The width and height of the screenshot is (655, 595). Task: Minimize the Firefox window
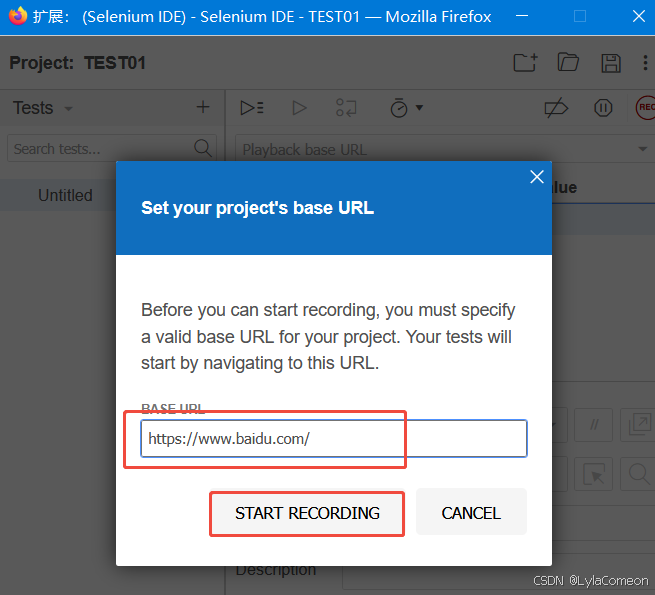click(522, 16)
